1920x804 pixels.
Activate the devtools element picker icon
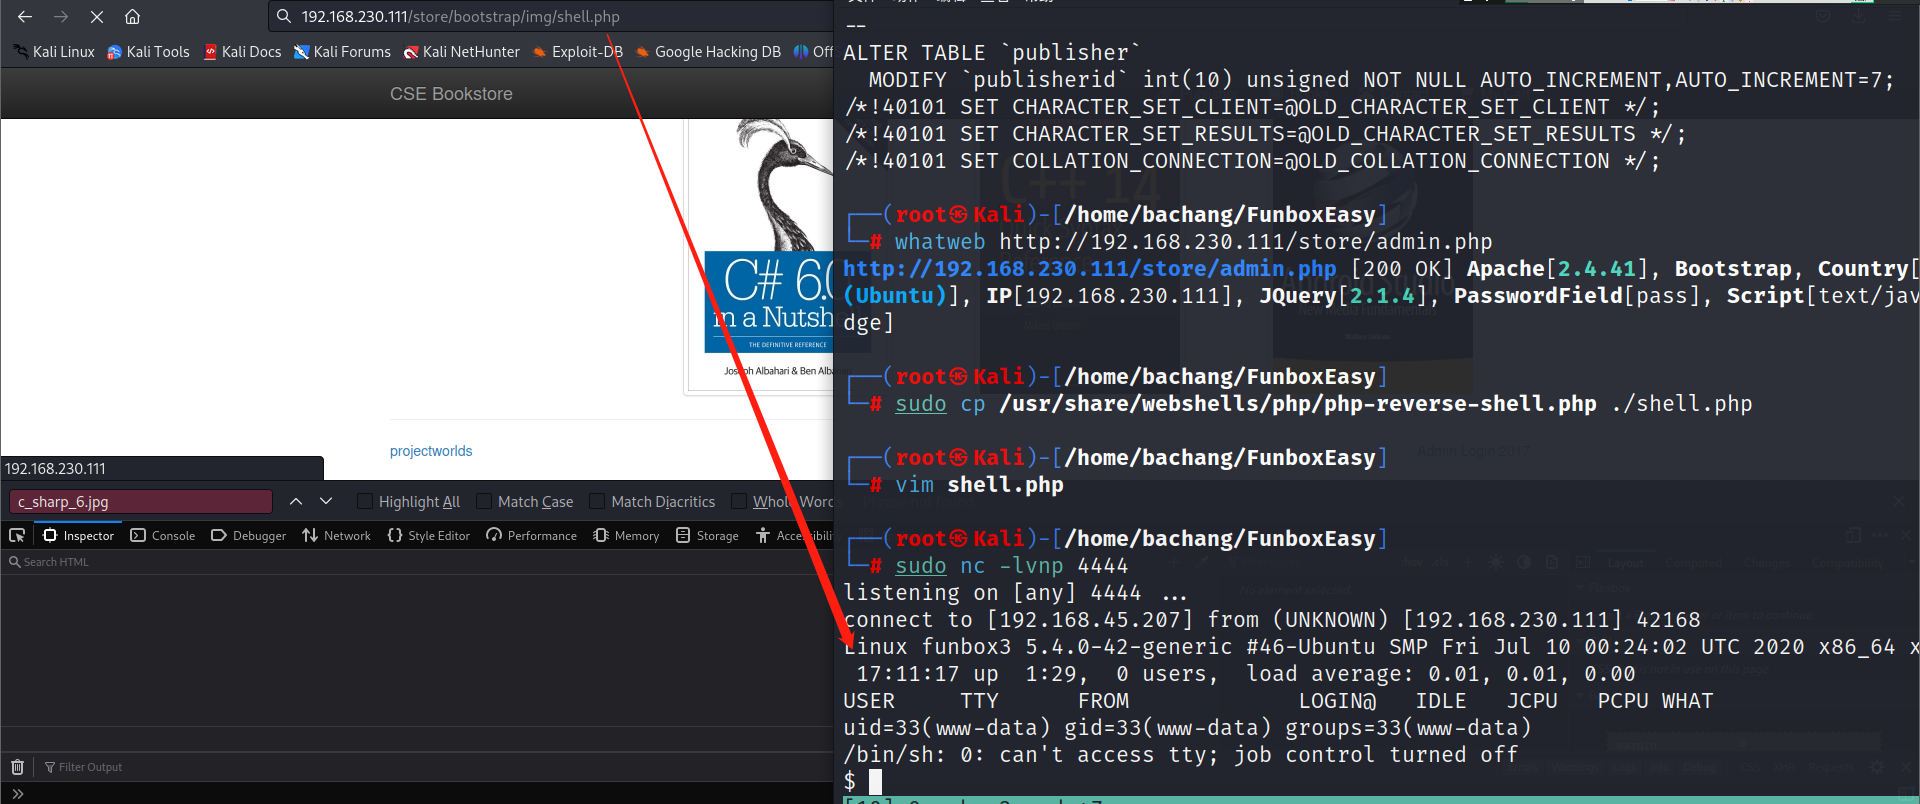tap(17, 536)
